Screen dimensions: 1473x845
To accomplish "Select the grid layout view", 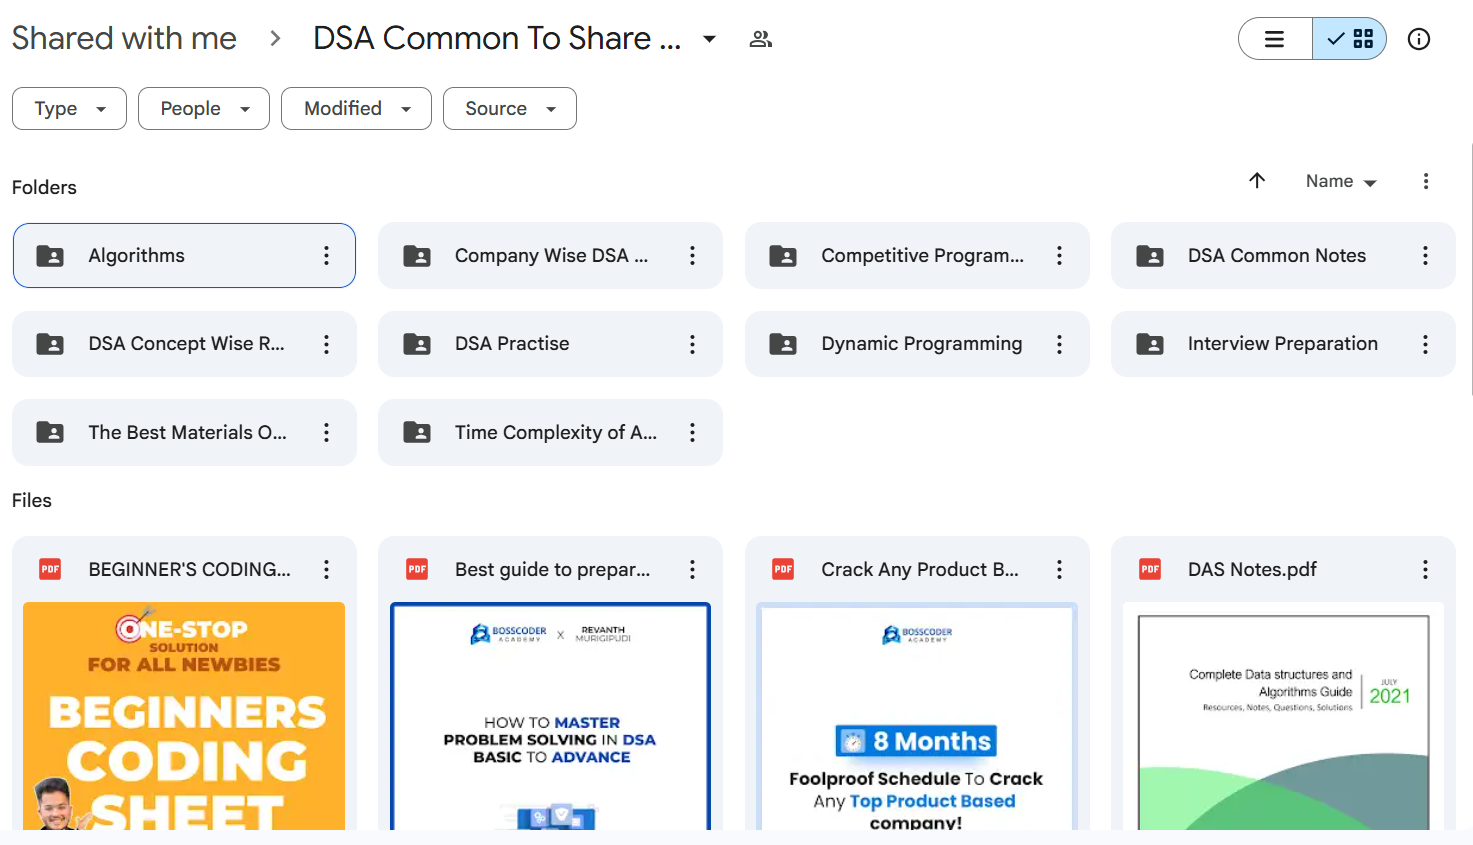I will (1350, 39).
